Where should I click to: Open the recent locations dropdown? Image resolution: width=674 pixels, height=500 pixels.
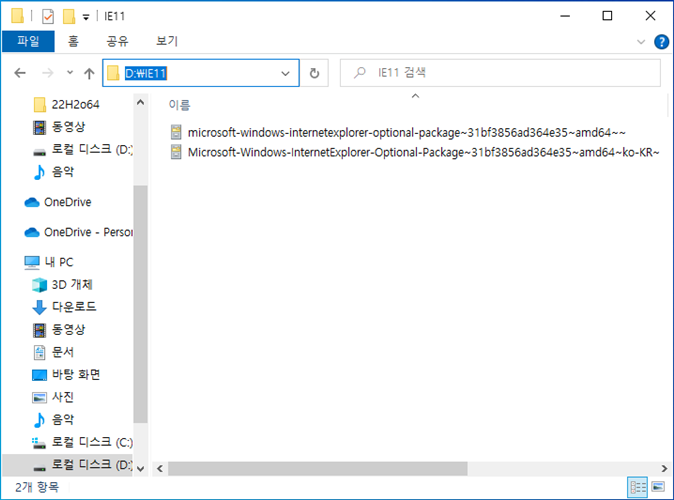coord(70,73)
